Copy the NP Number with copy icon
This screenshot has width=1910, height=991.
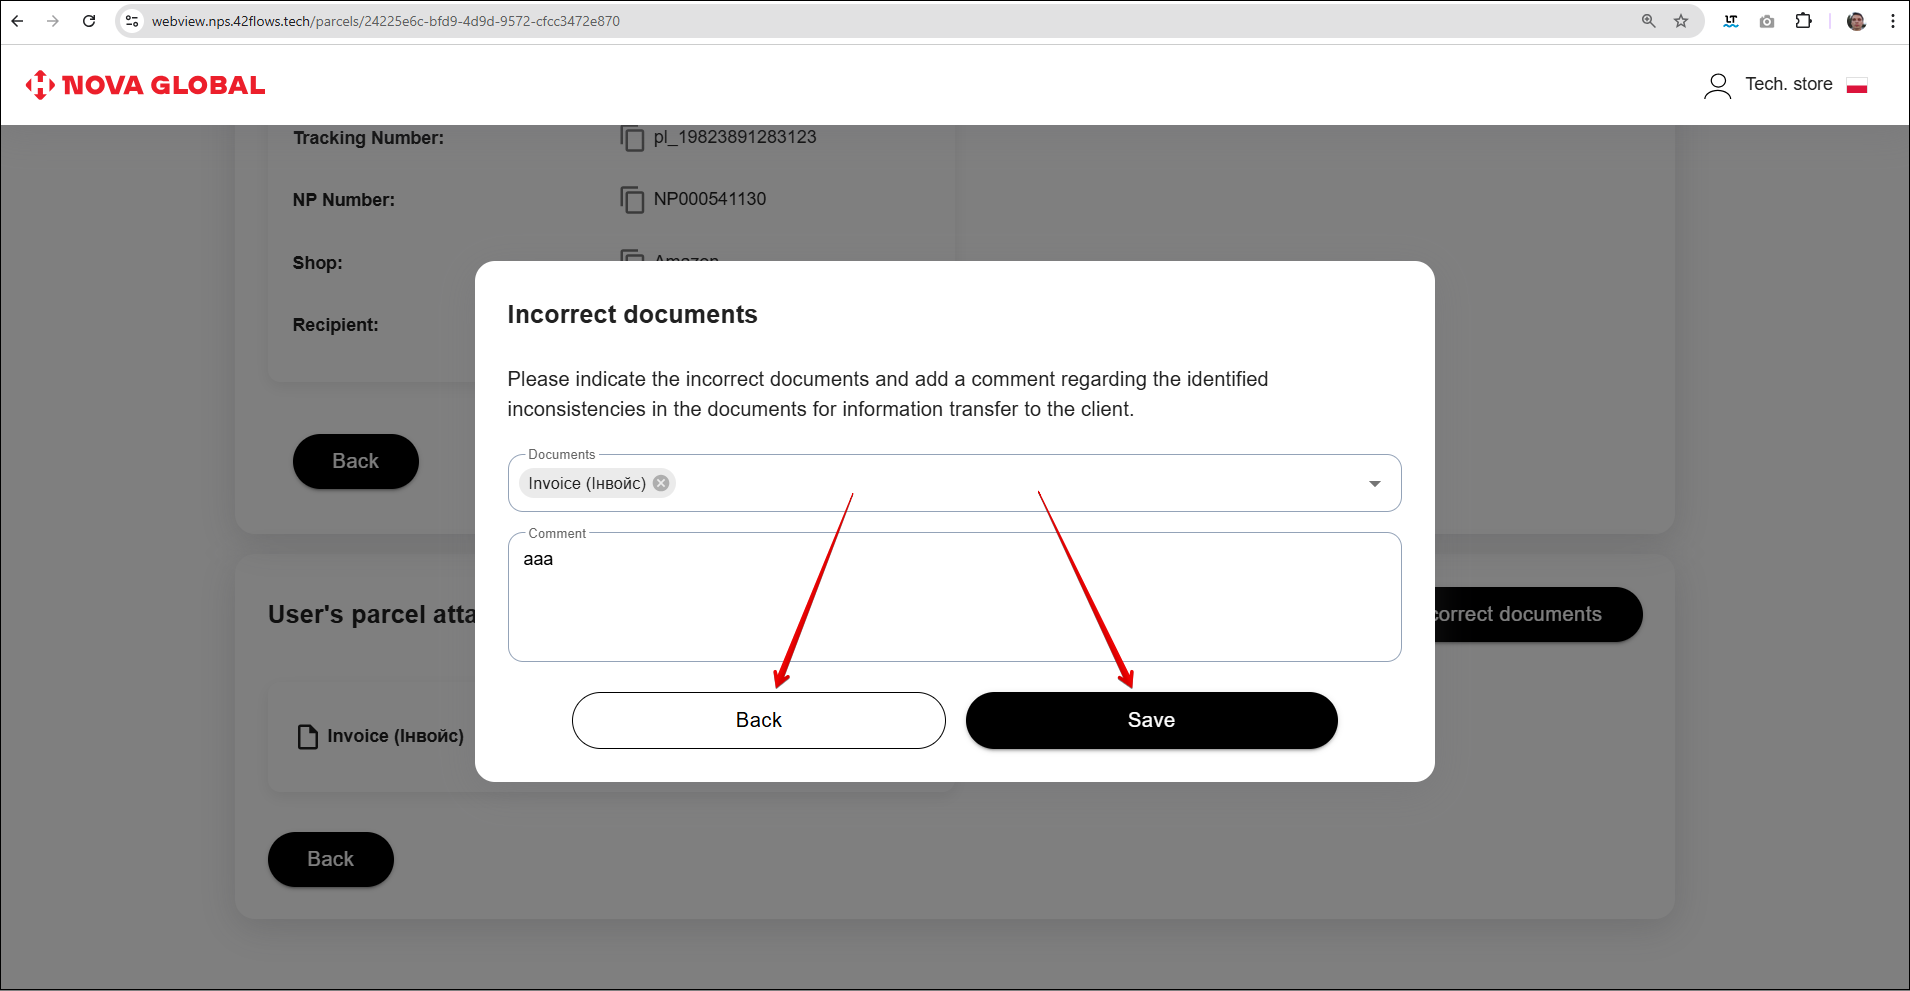632,200
